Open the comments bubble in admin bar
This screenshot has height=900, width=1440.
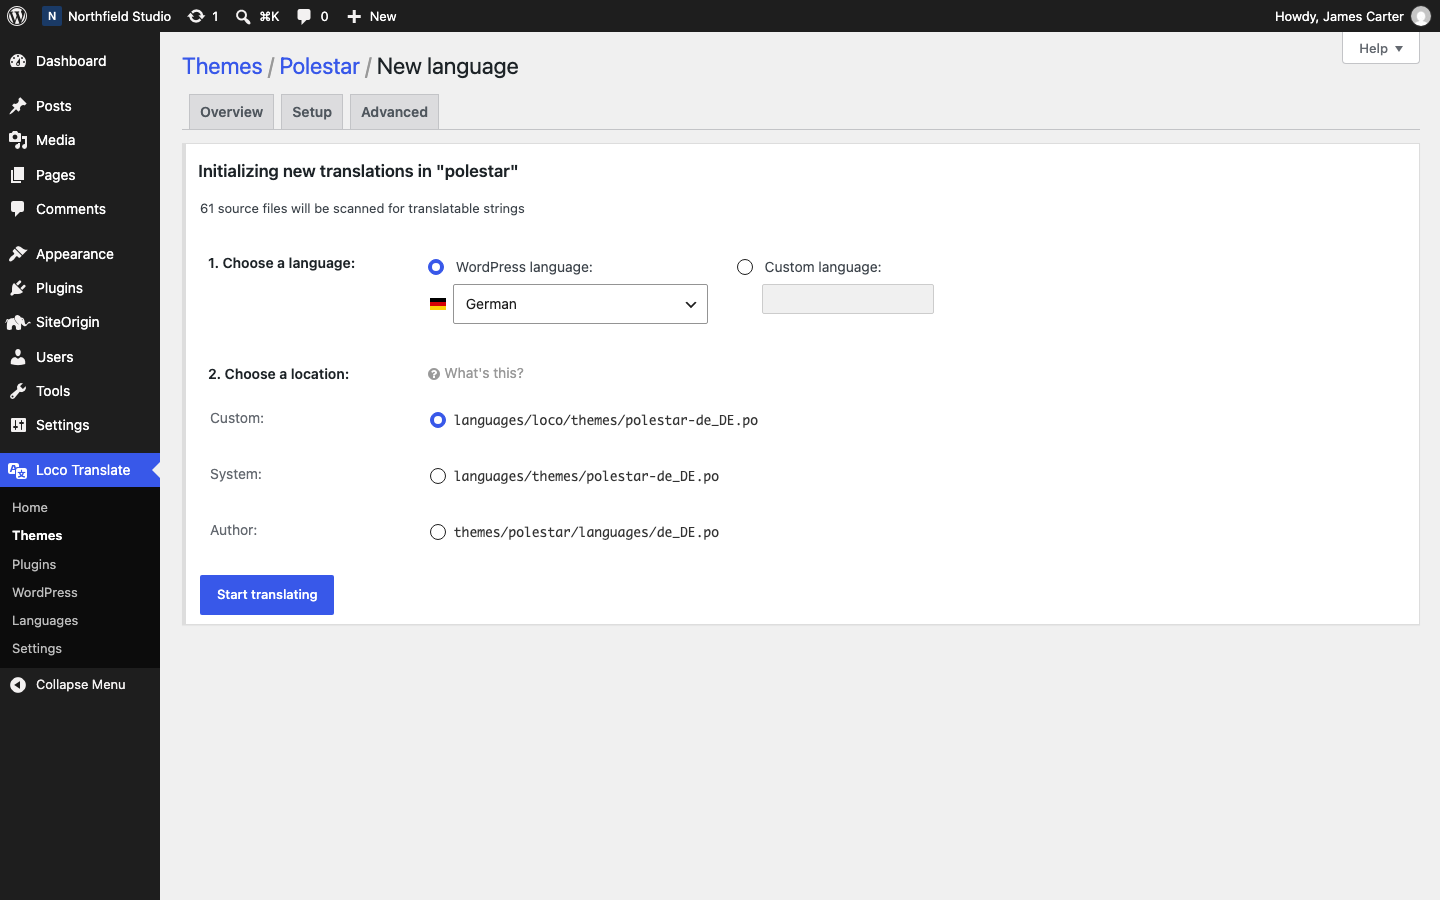pyautogui.click(x=305, y=16)
